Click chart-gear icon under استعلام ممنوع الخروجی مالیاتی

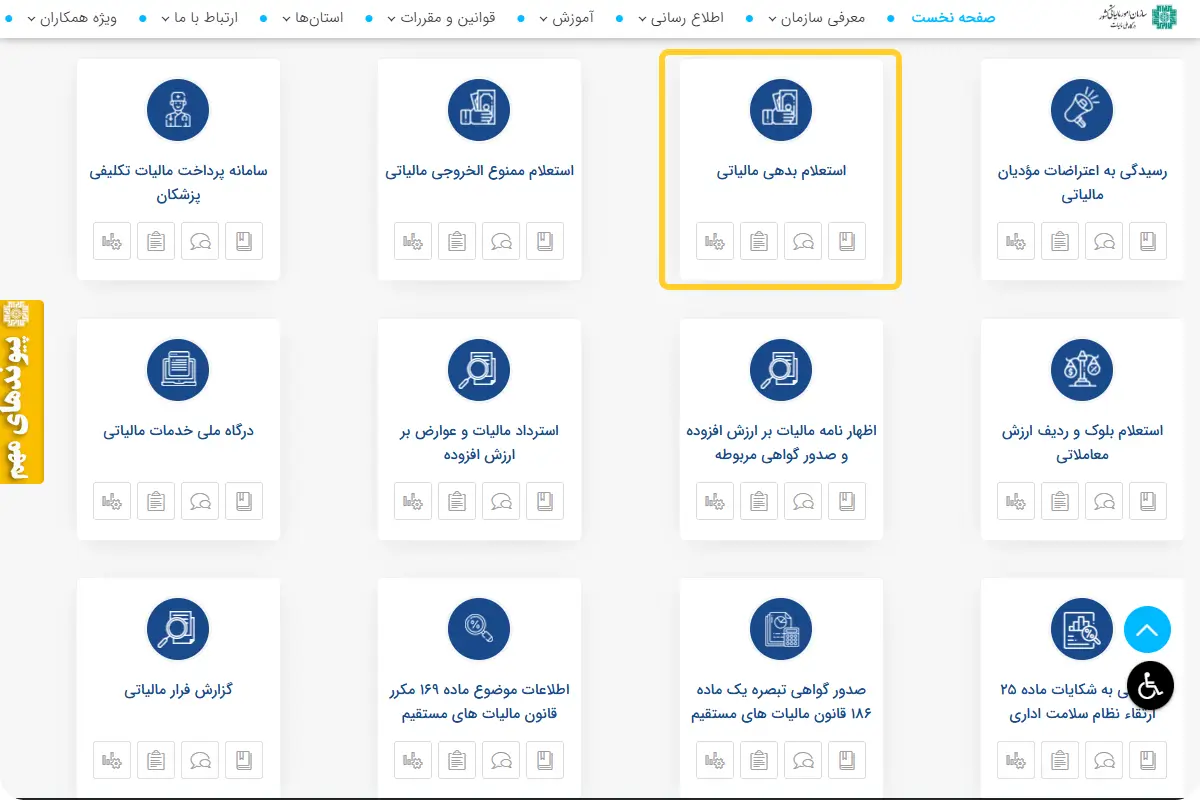(x=413, y=241)
